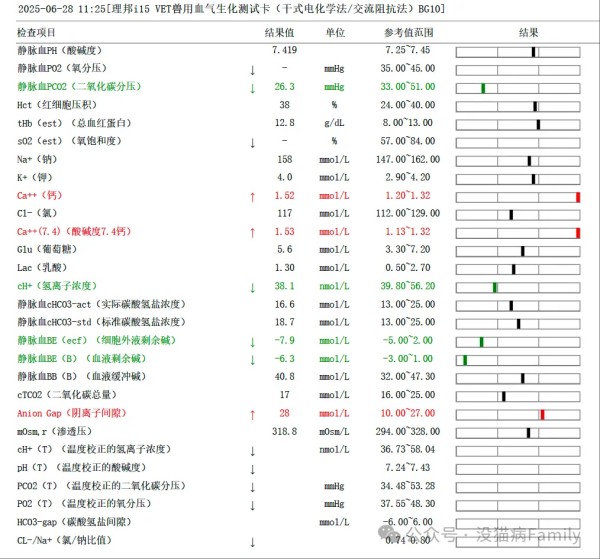Click the cH+ value 38.1
The height and width of the screenshot is (559, 600).
284,286
